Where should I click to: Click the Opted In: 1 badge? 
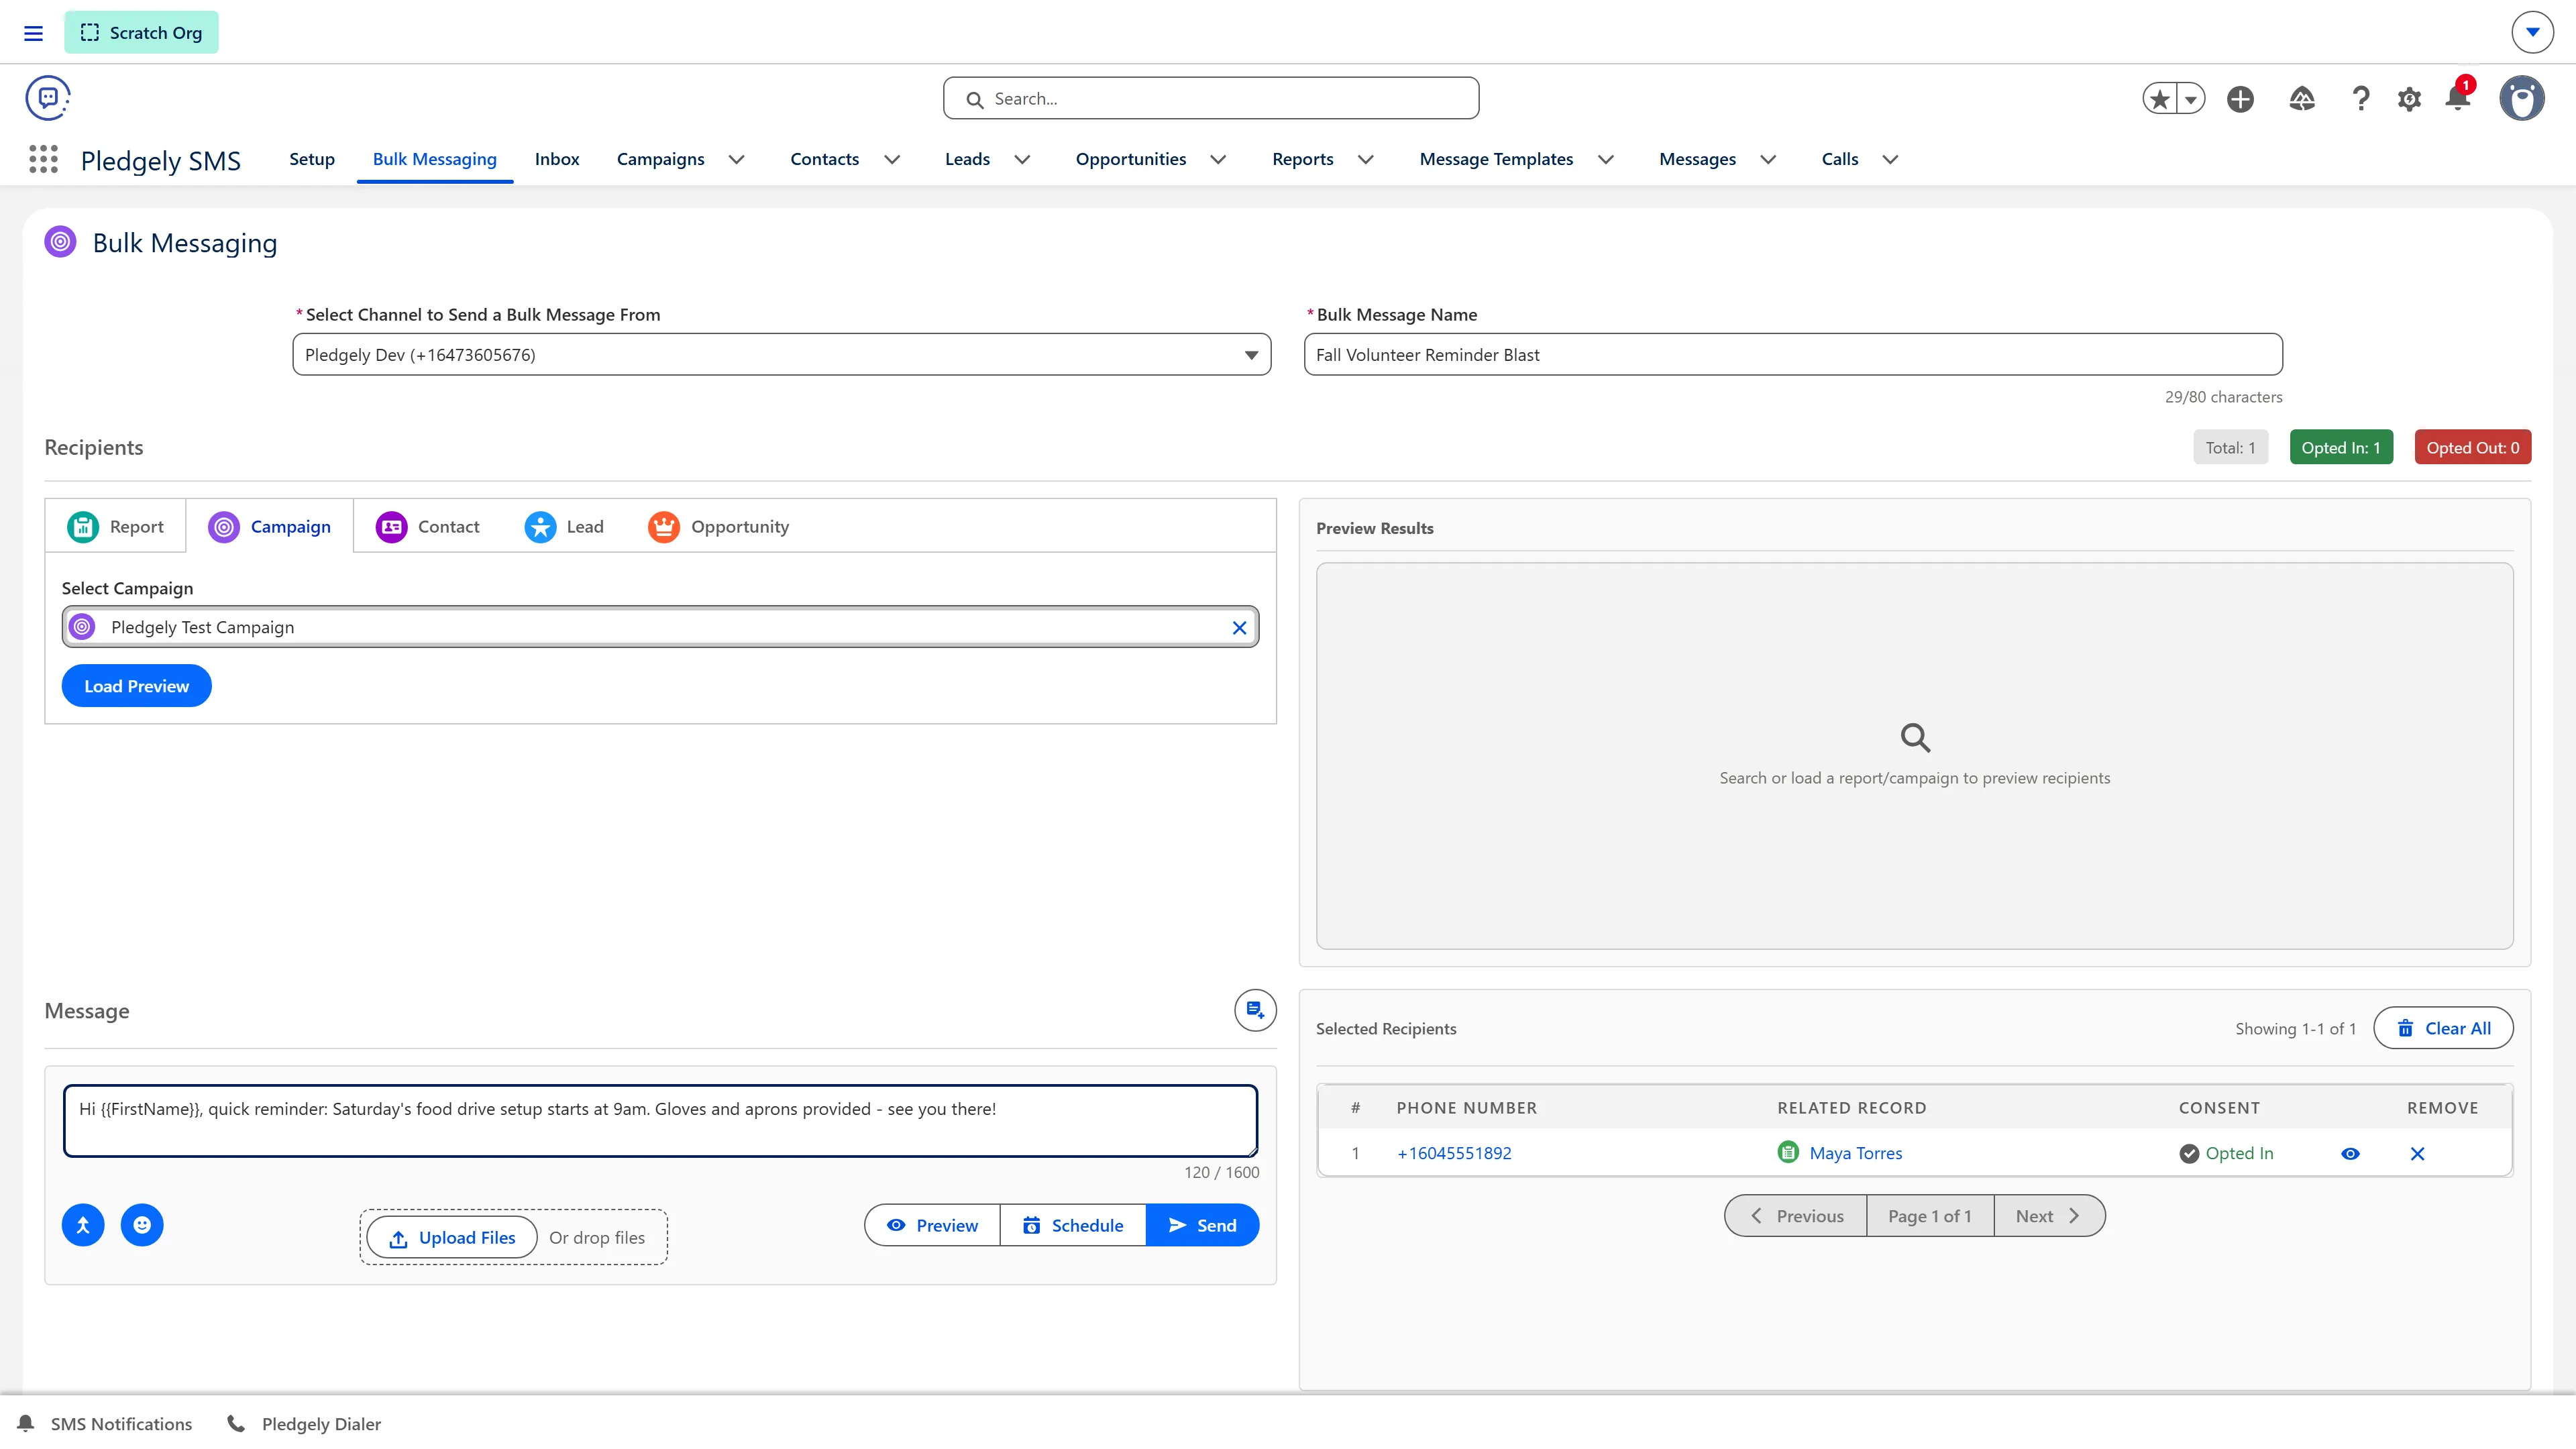2341,448
